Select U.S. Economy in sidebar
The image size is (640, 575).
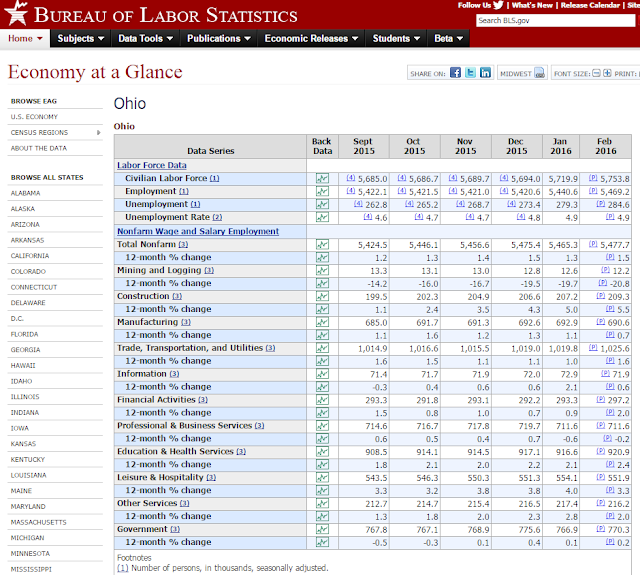pos(34,117)
